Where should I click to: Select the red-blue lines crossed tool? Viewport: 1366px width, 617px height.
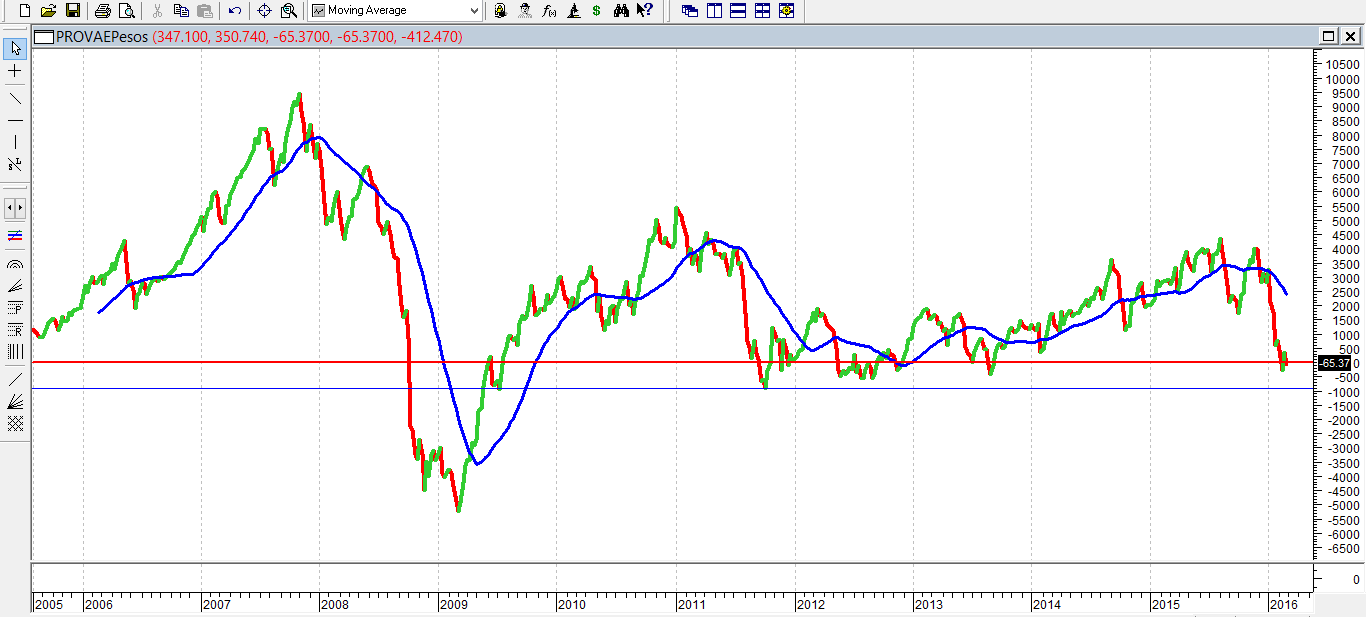point(15,236)
